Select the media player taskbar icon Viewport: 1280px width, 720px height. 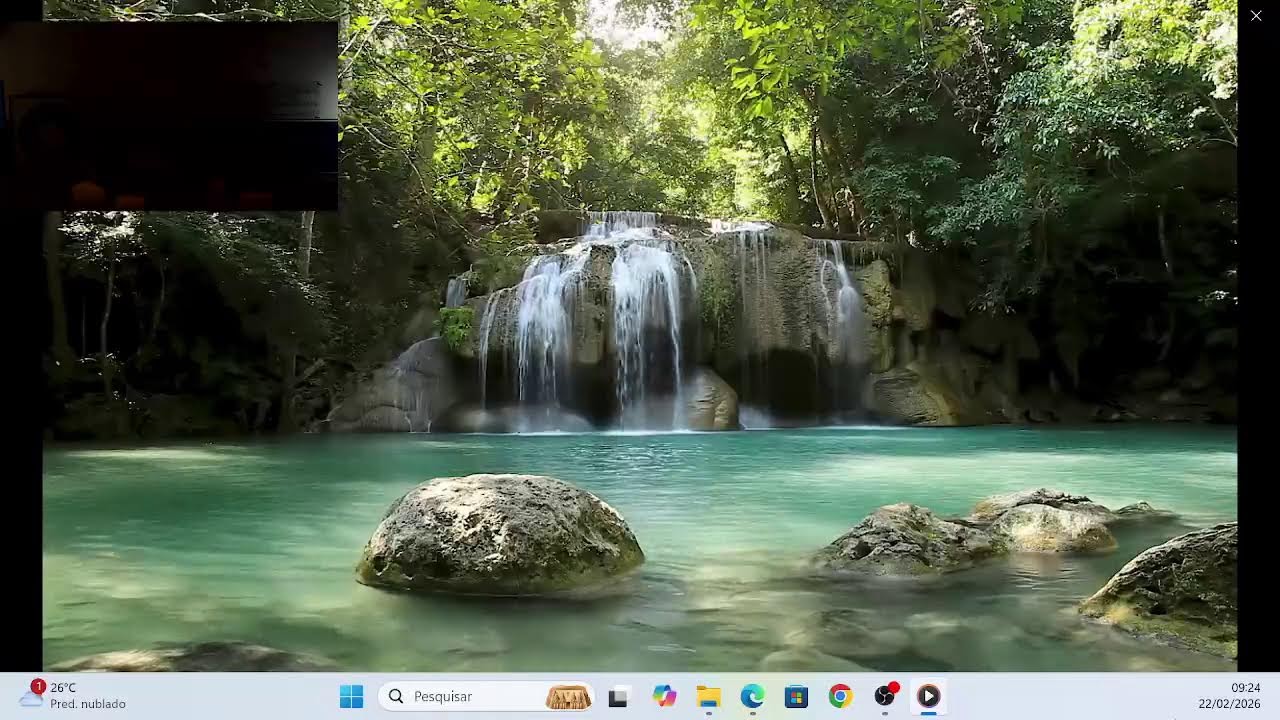point(928,696)
